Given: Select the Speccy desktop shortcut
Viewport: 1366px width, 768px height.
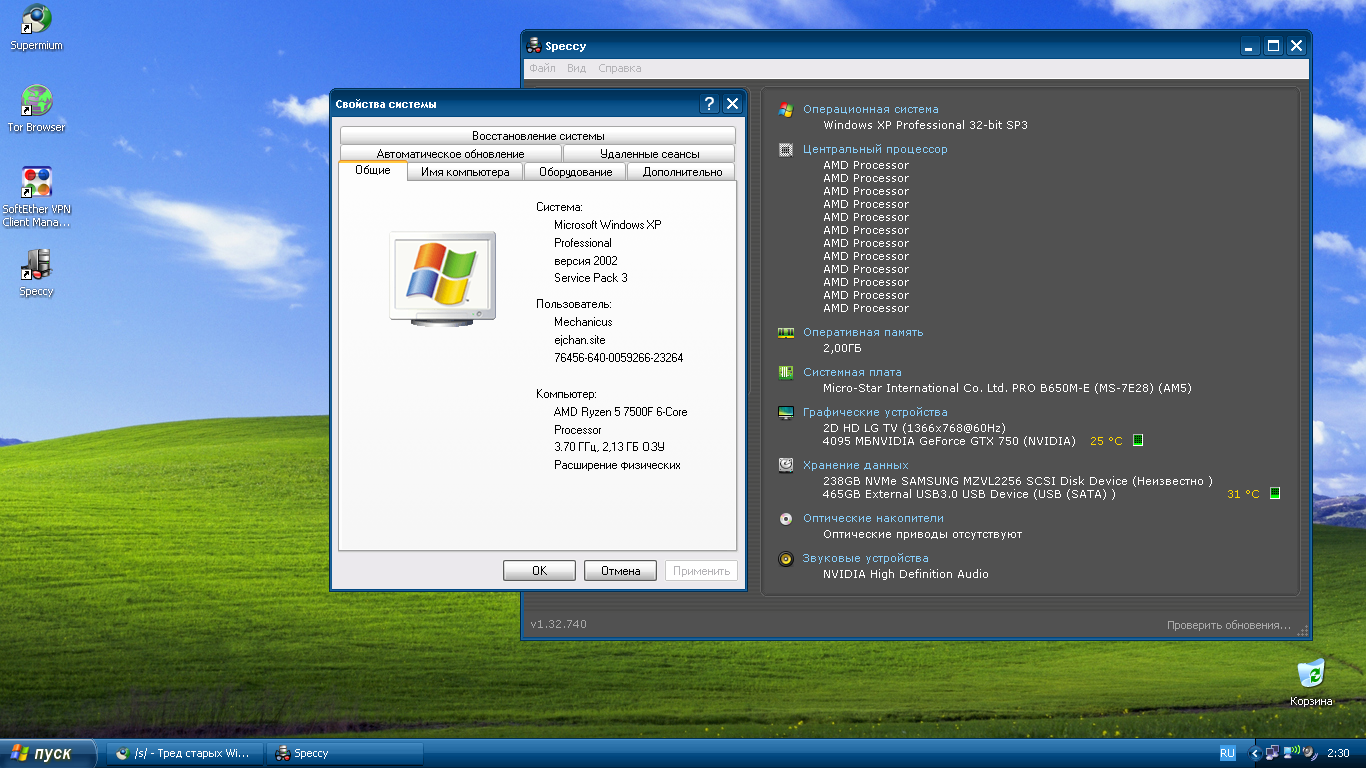Looking at the screenshot, I should tap(36, 266).
